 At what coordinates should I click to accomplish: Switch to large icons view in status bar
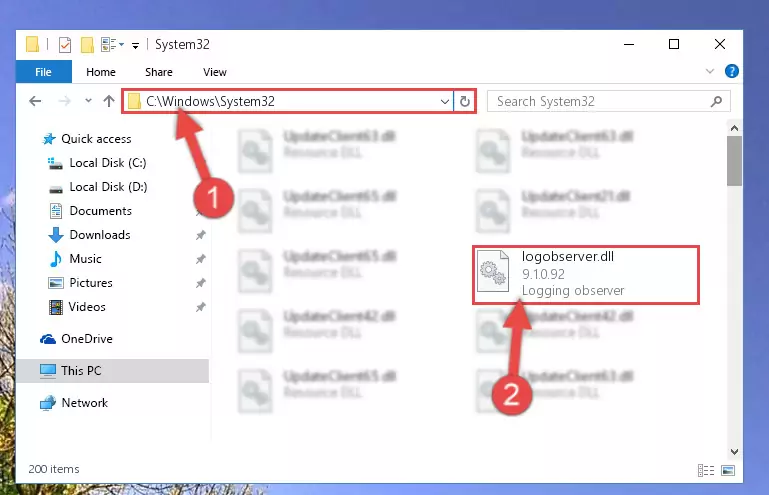(x=728, y=470)
